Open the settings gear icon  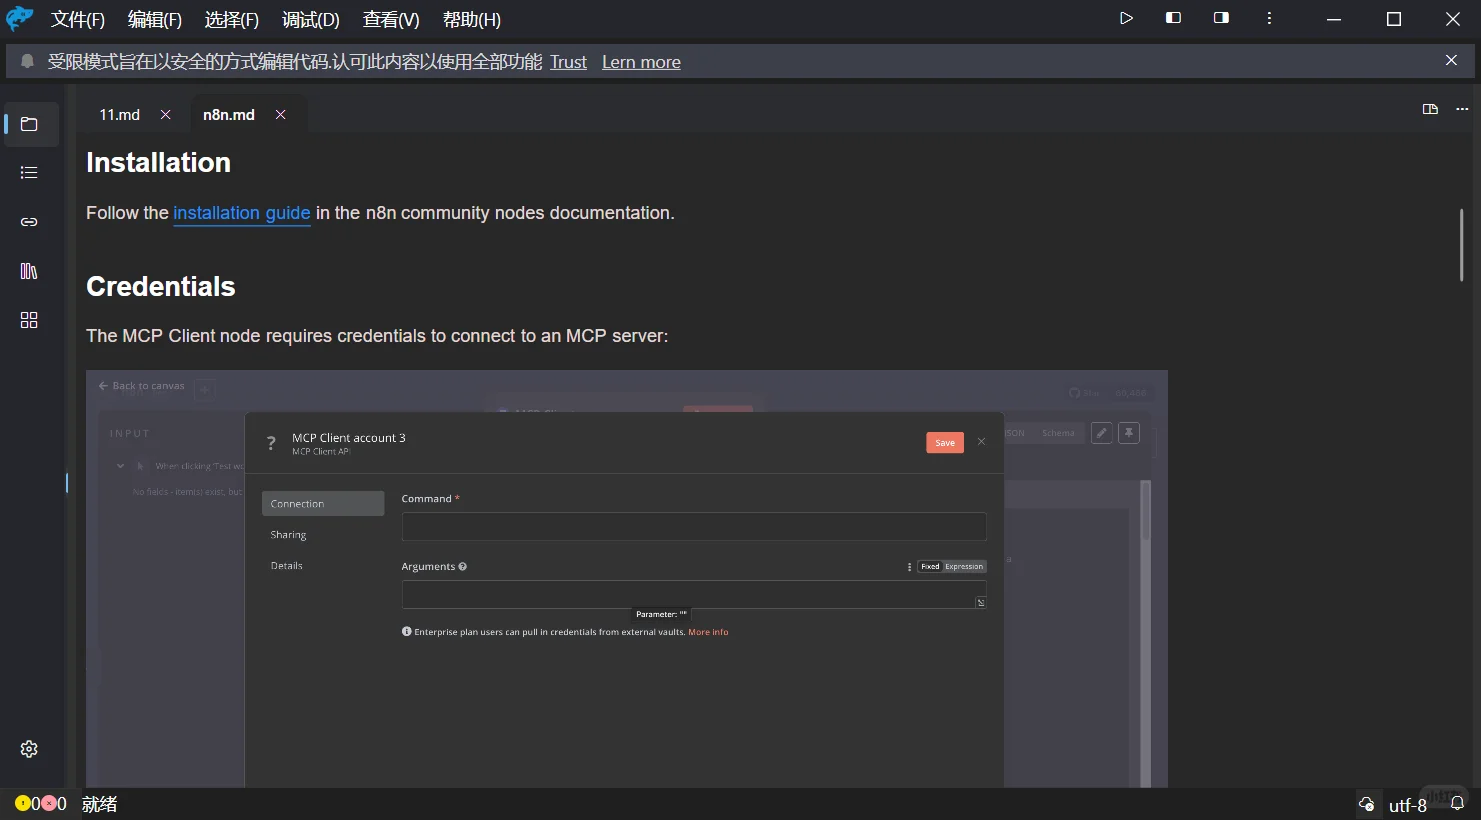29,749
